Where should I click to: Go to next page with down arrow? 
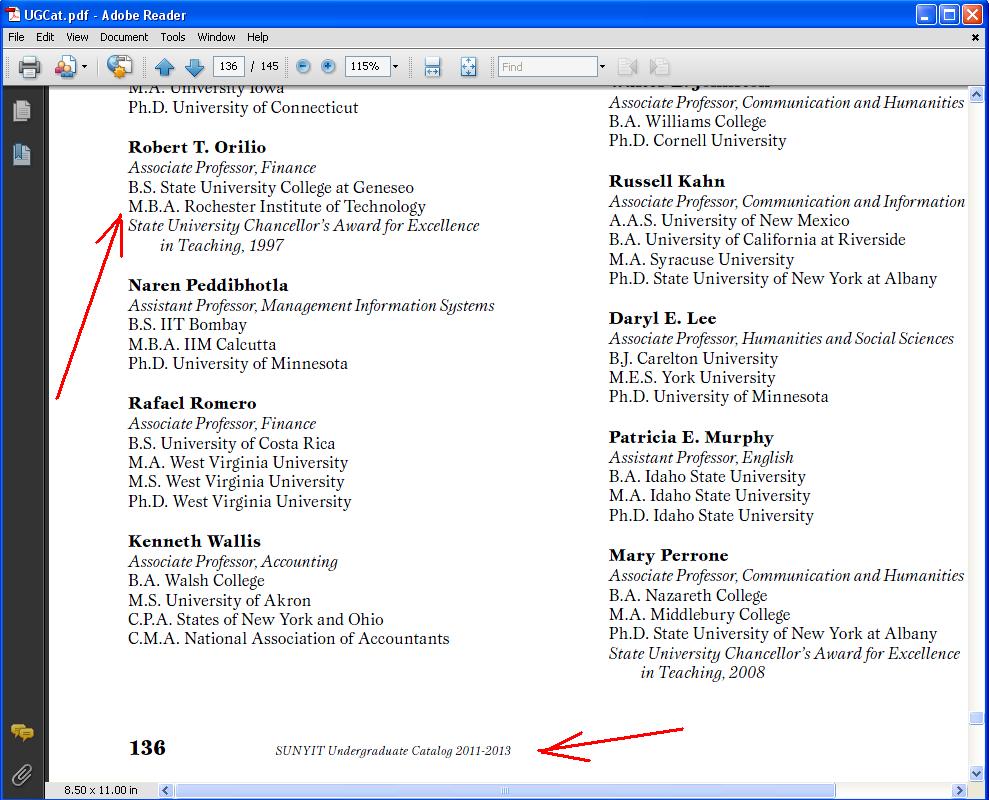195,67
